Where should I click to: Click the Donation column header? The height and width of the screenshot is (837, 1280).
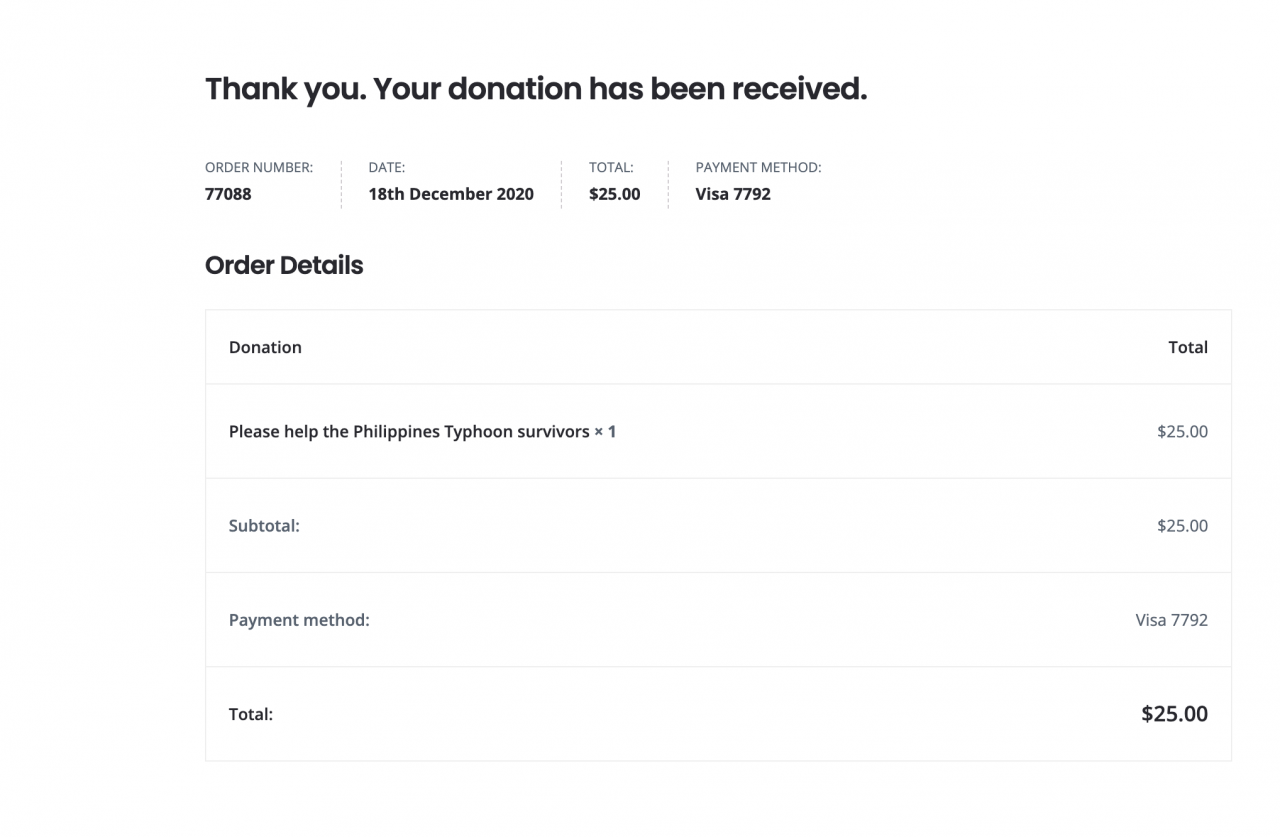point(265,347)
